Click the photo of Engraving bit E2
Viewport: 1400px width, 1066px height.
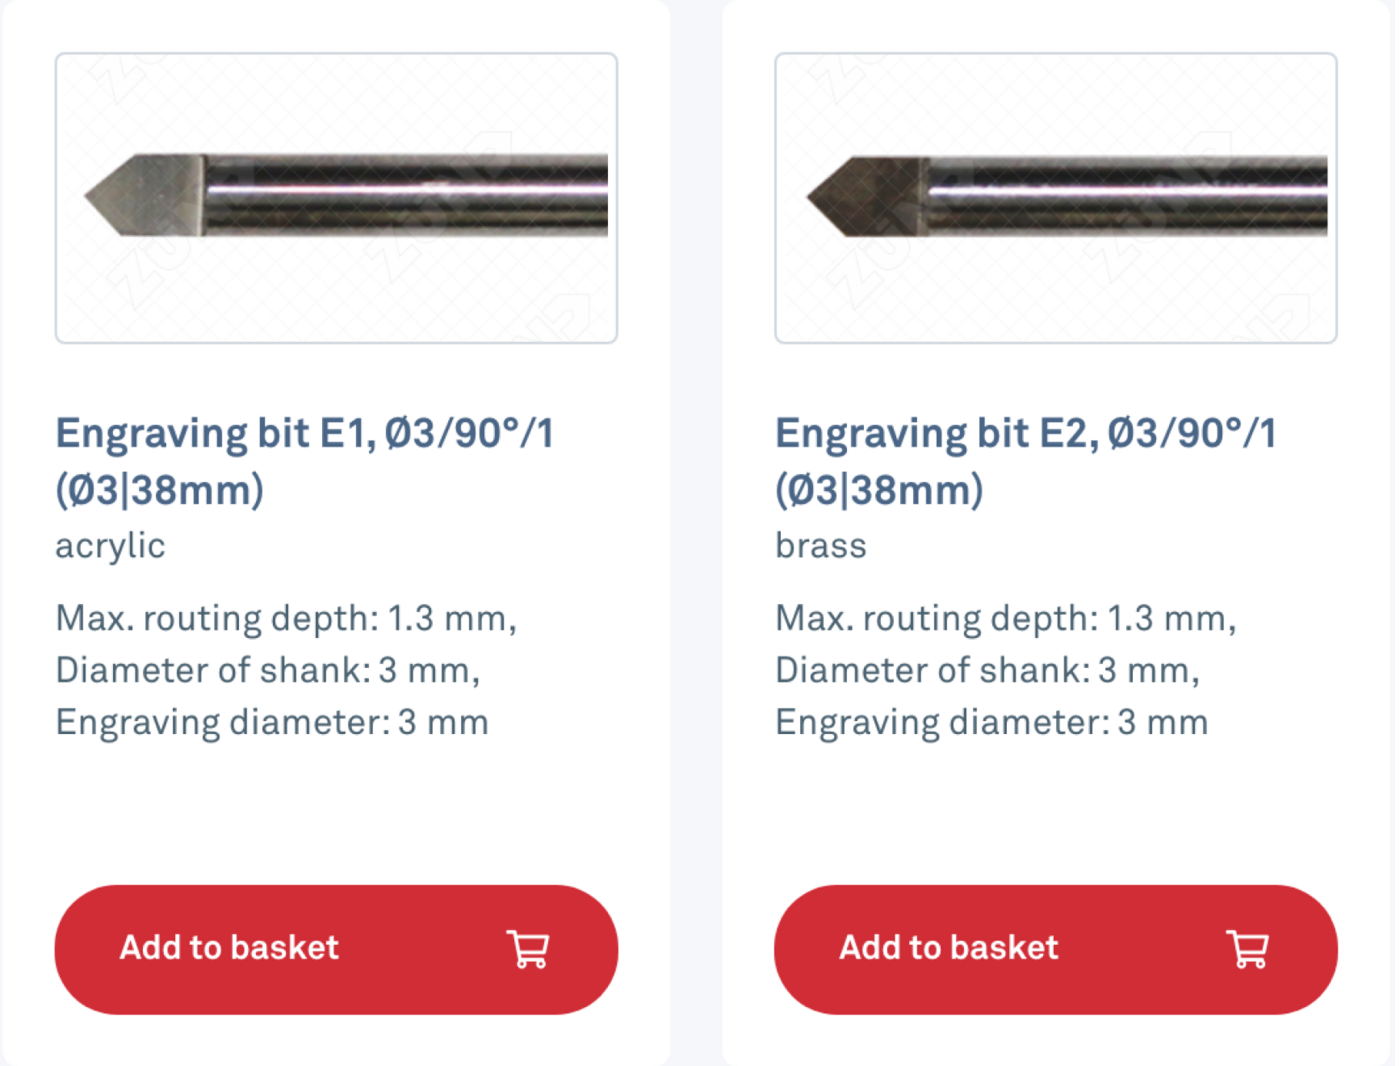(x=1057, y=197)
